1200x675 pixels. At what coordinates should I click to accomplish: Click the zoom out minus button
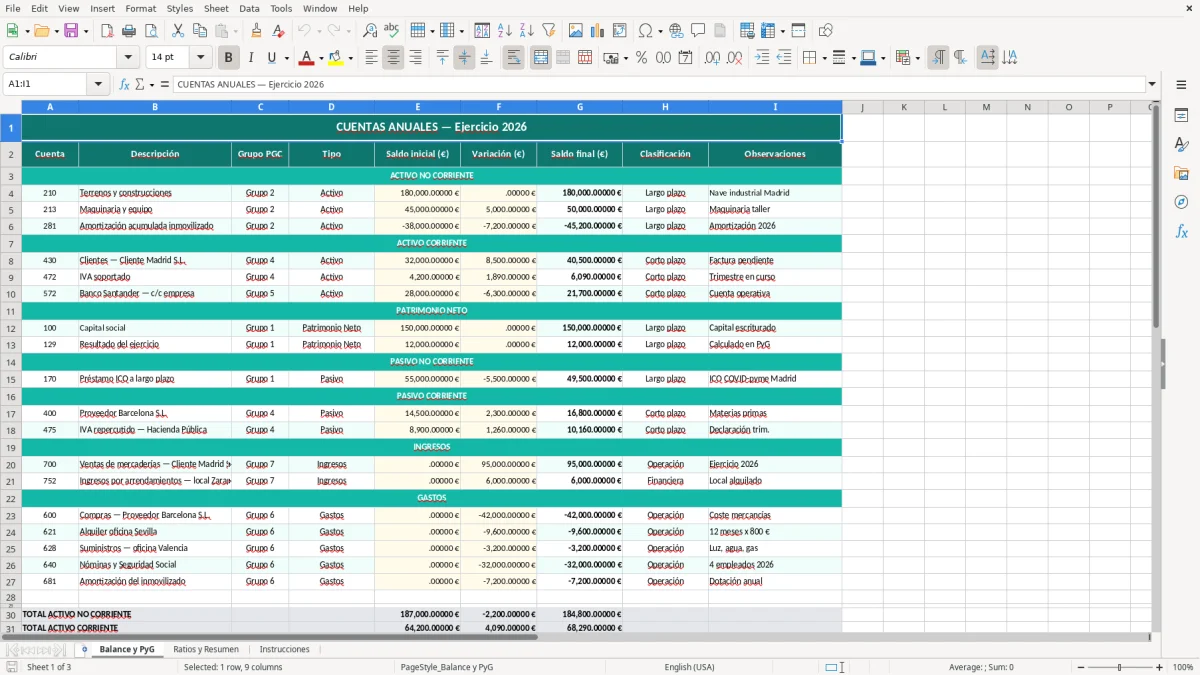[1081, 667]
